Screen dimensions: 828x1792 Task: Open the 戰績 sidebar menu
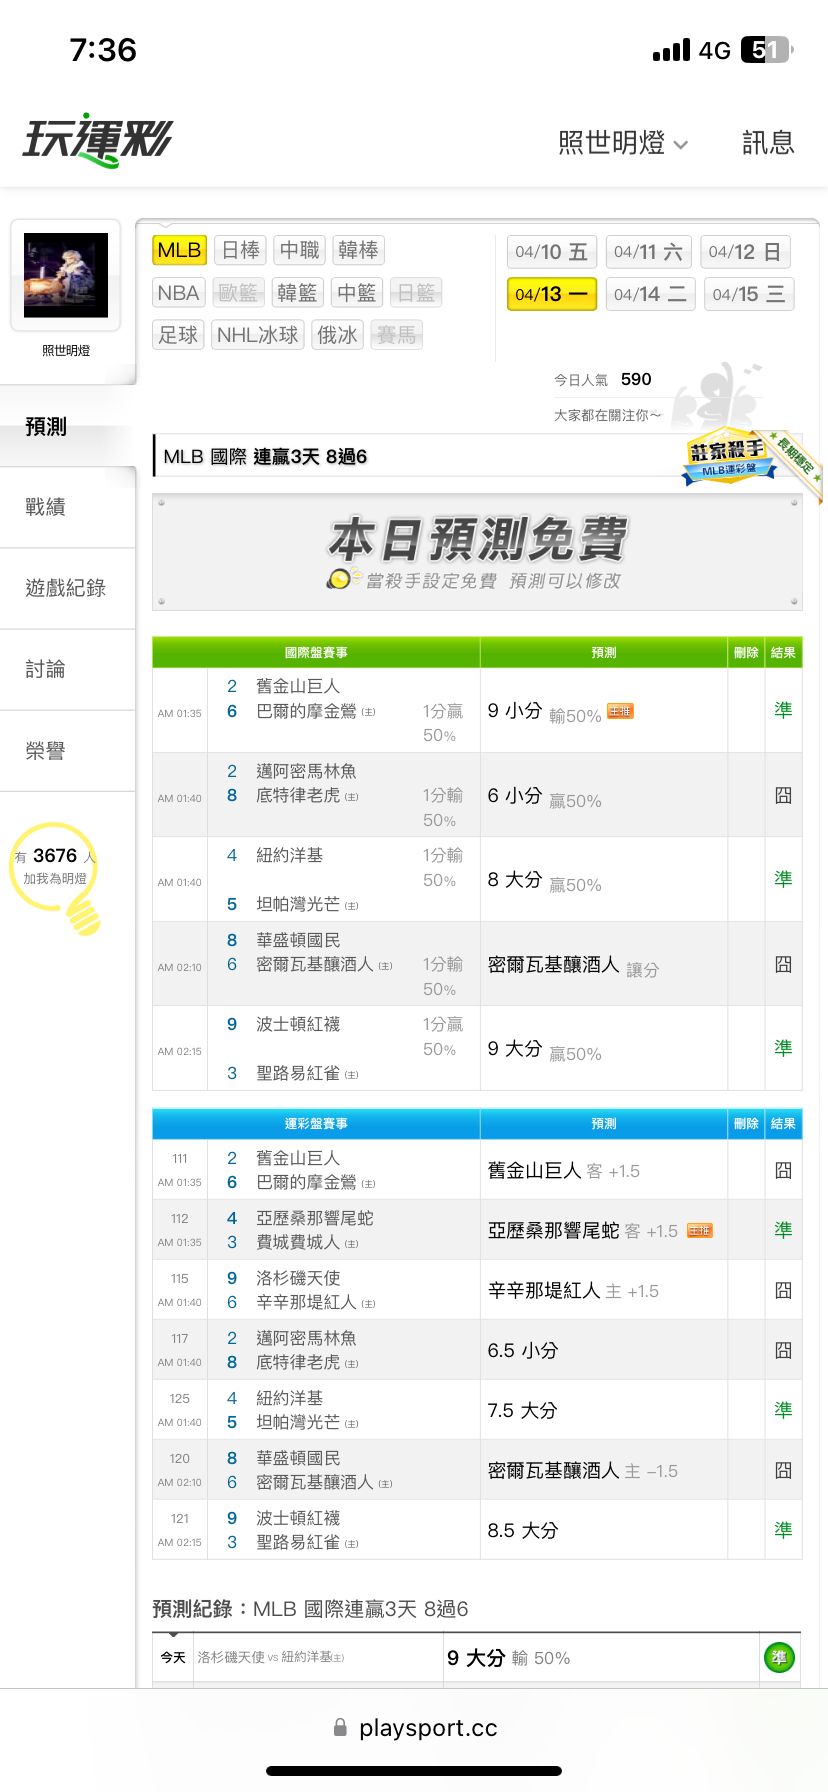pyautogui.click(x=67, y=507)
